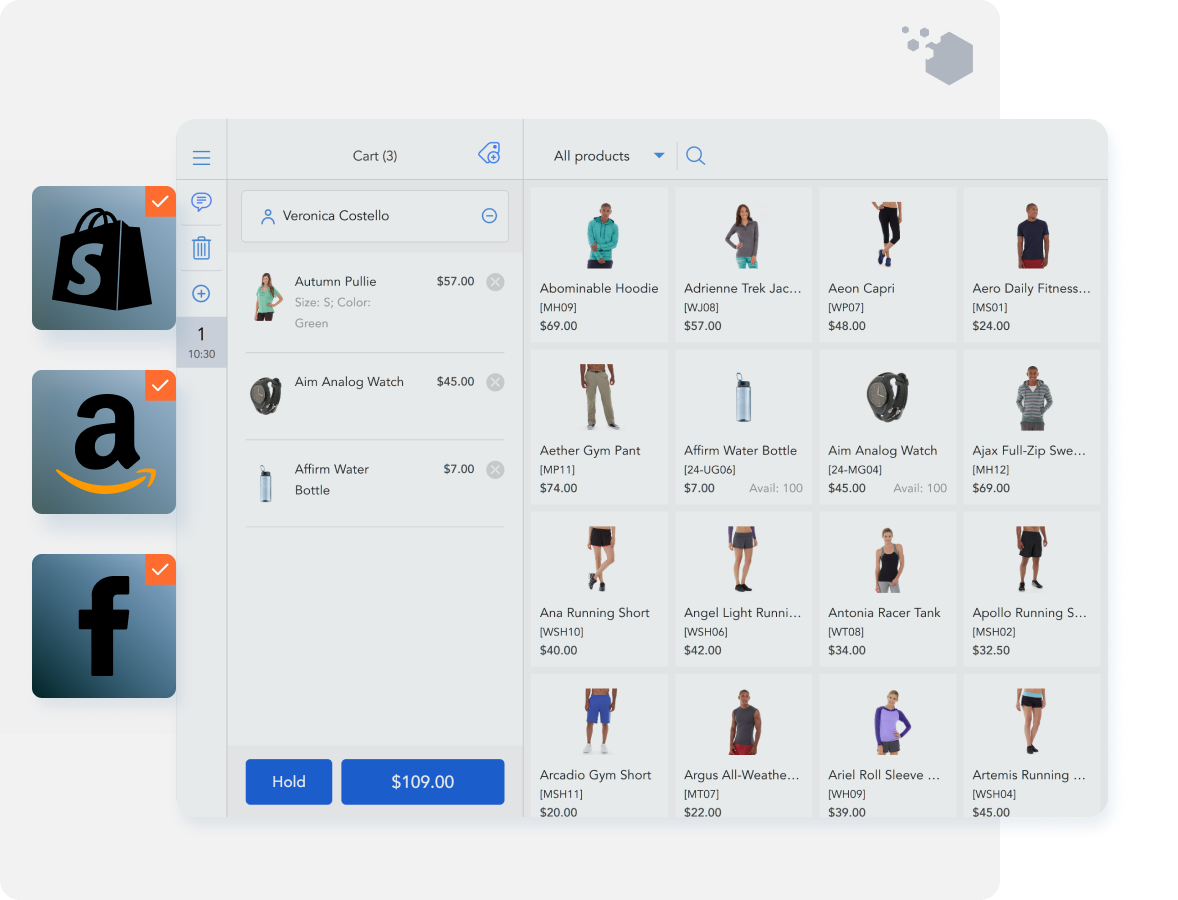Clear the cart using the trash icon
The height and width of the screenshot is (900, 1178).
201,247
